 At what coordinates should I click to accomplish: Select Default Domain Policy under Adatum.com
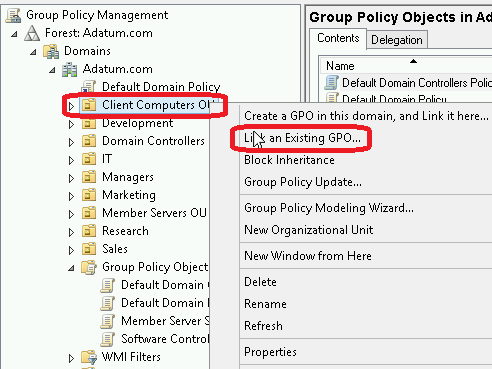tap(161, 87)
